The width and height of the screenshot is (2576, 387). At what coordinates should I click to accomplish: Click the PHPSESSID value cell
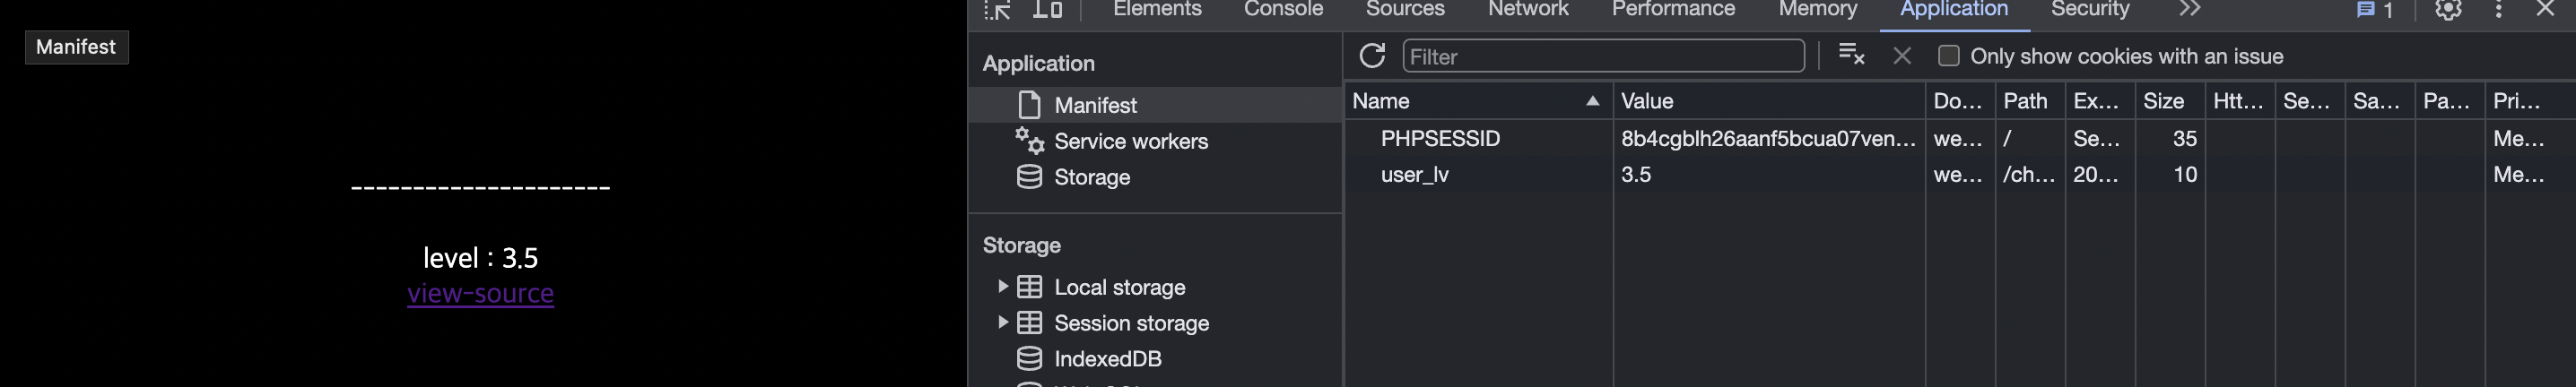coord(1769,138)
